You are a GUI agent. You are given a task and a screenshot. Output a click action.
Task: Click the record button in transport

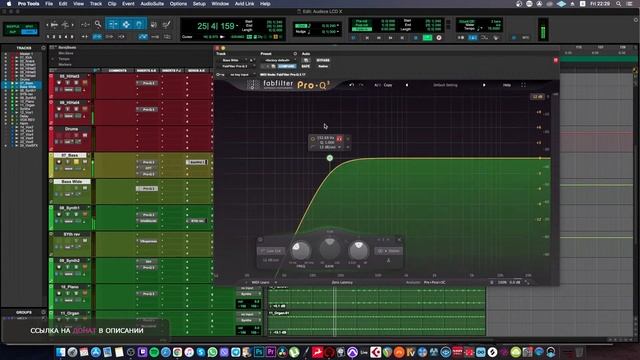(439, 38)
